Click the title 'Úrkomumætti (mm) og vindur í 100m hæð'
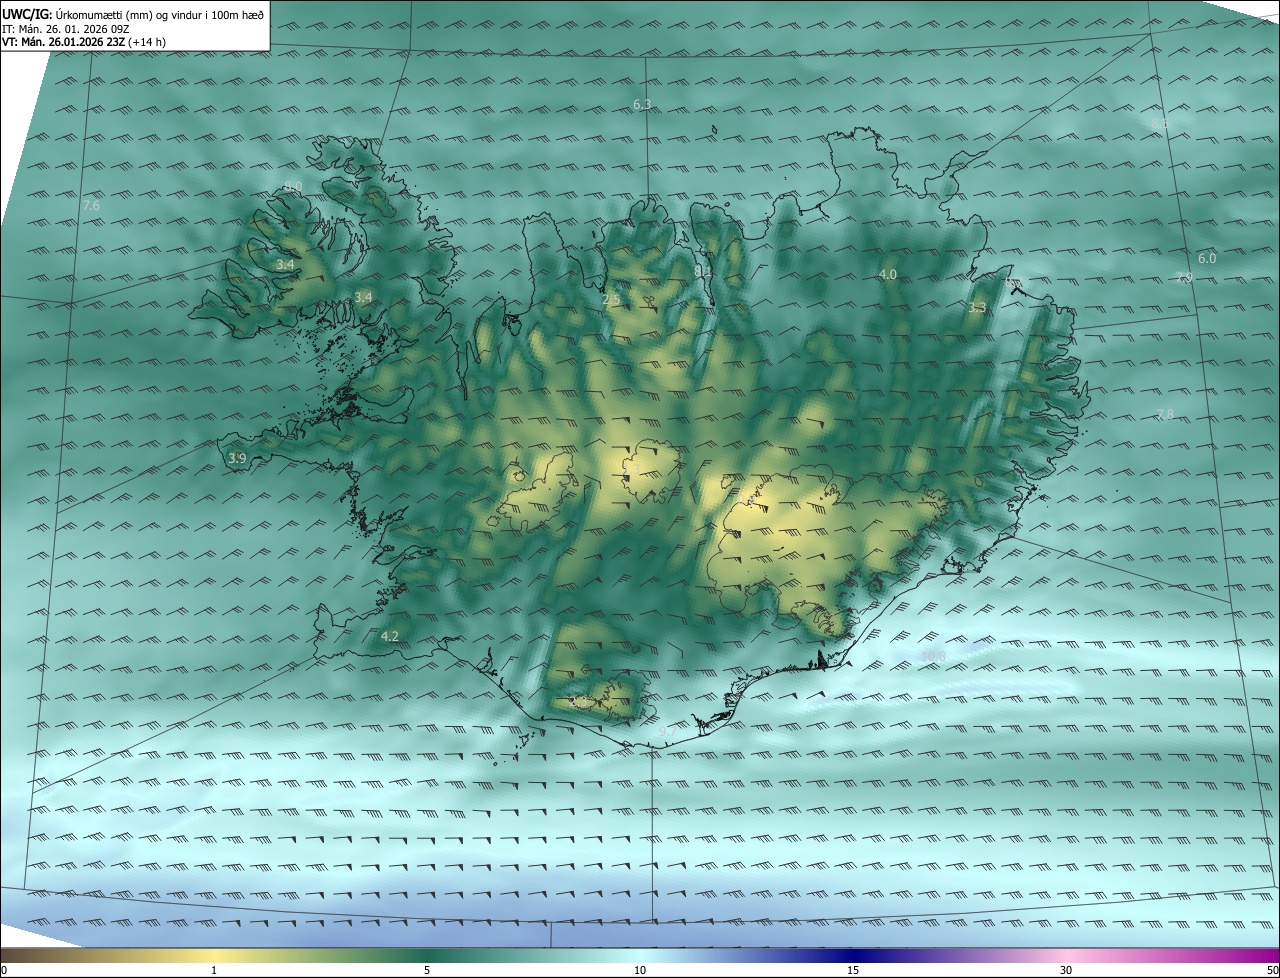The image size is (1280, 978). 160,15
